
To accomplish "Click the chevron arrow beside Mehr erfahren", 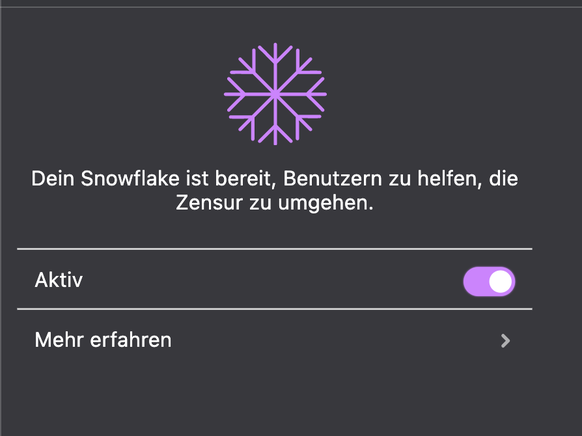I will coord(505,341).
